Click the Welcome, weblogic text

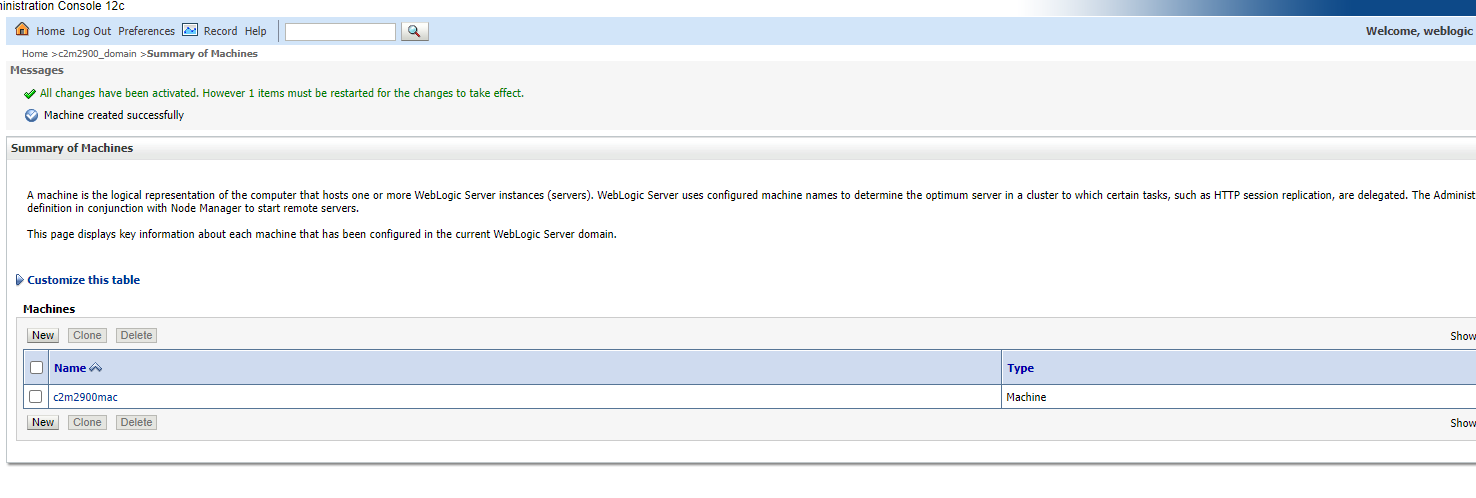tap(1419, 31)
